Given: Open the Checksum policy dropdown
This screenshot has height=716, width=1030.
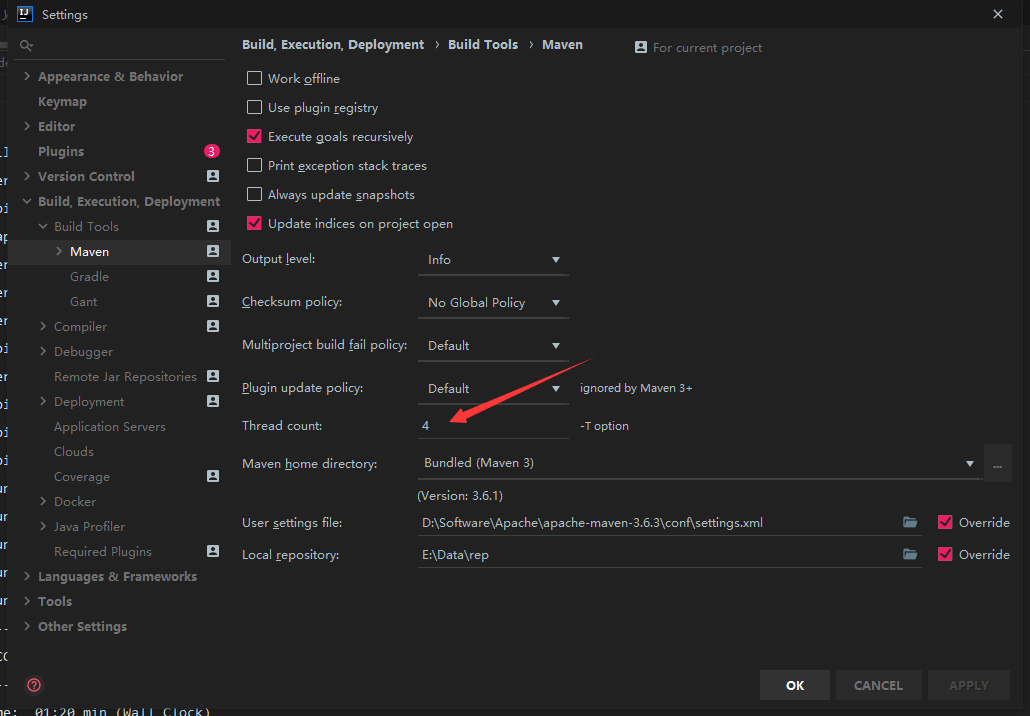Looking at the screenshot, I should 492,301.
